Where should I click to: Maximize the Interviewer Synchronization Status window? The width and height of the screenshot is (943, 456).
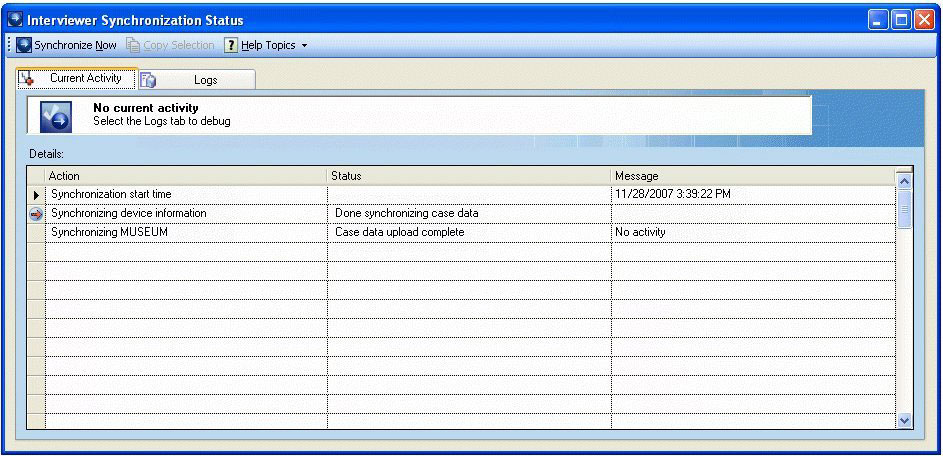click(902, 20)
